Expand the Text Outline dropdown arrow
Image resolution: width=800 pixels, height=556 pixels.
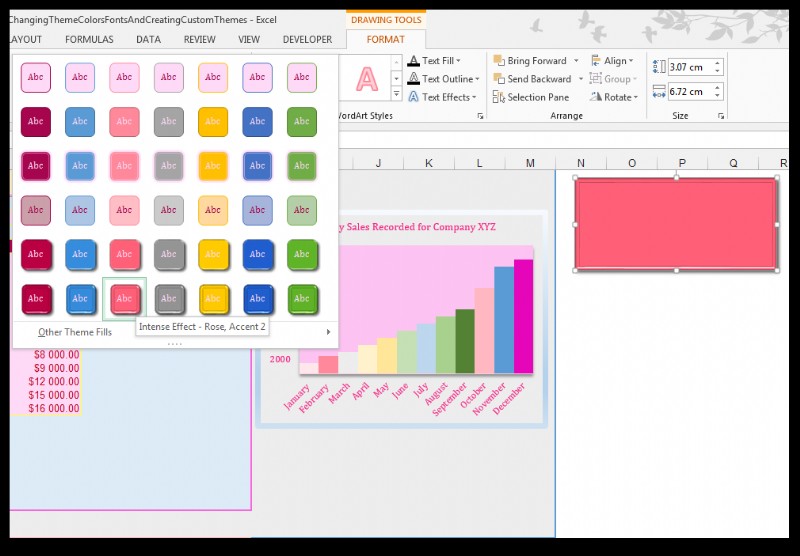(477, 79)
